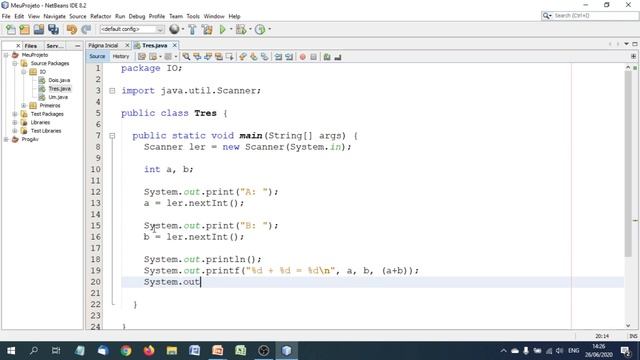Image resolution: width=640 pixels, height=360 pixels.
Task: Toggle Rectangular Selection icon
Action: click(230, 57)
